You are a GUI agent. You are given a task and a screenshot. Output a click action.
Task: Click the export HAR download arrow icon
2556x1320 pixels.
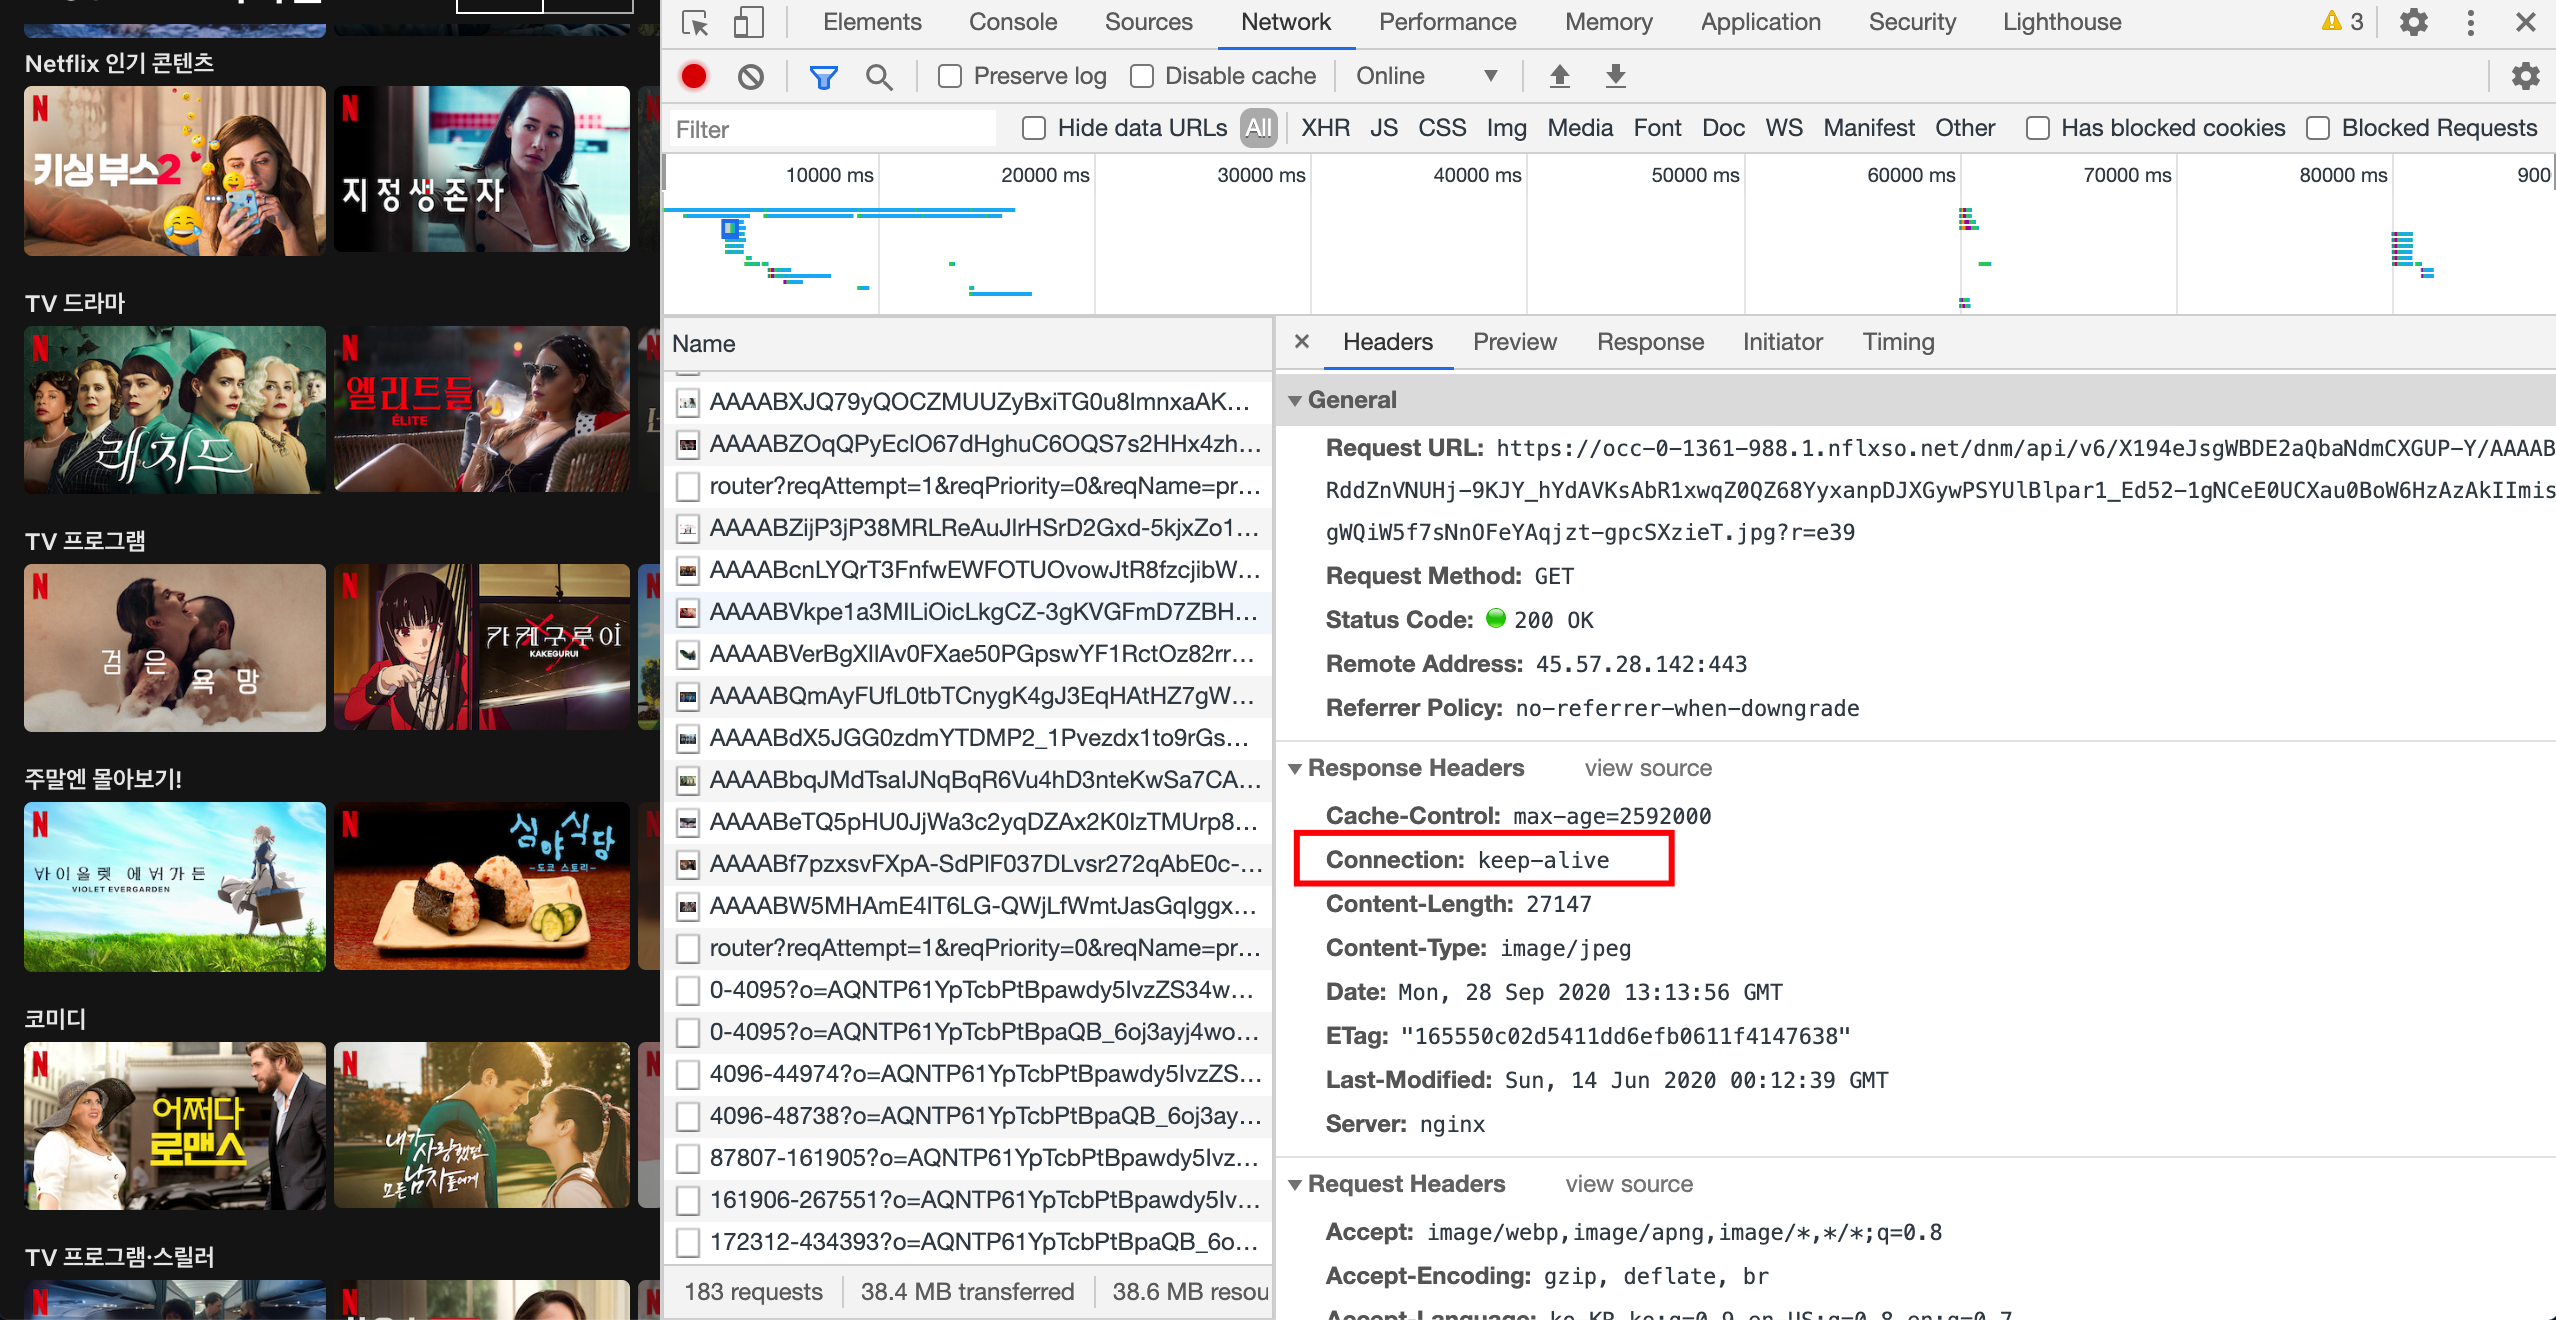point(1615,76)
